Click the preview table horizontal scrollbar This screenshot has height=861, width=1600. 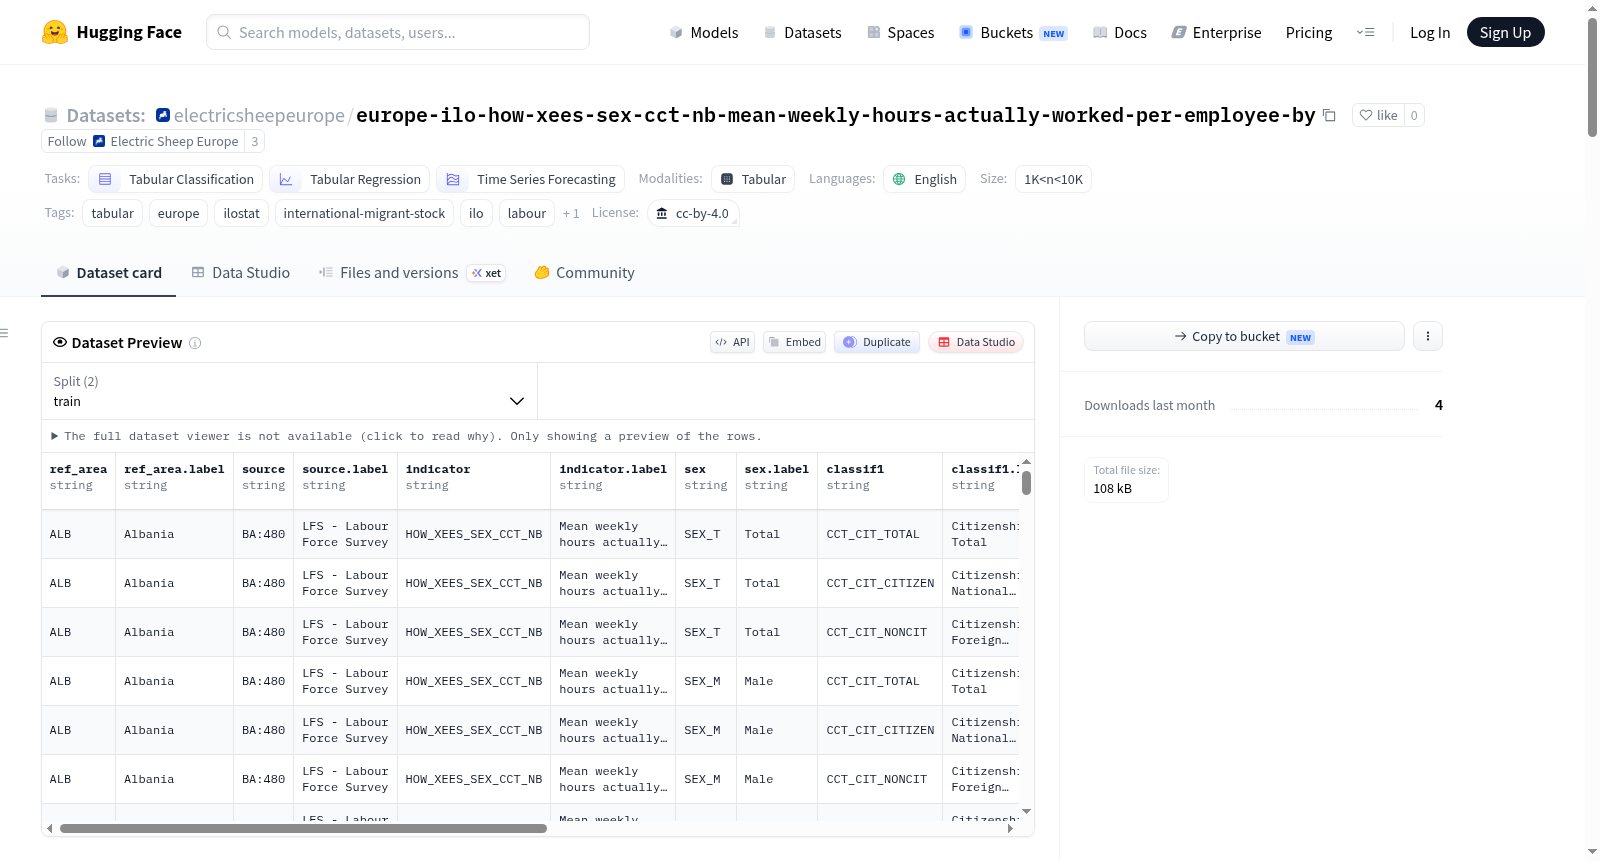pyautogui.click(x=303, y=828)
